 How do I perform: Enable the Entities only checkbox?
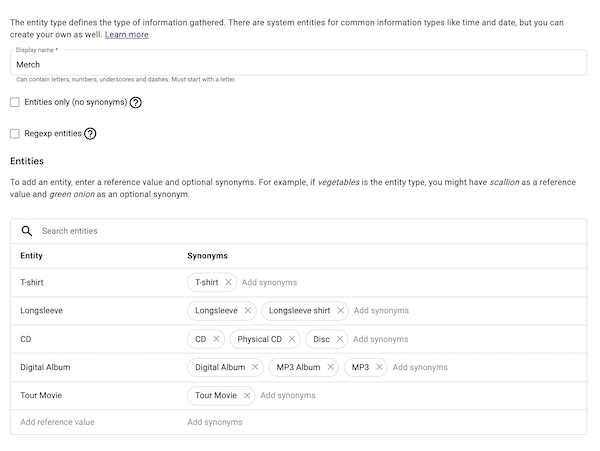pos(15,102)
